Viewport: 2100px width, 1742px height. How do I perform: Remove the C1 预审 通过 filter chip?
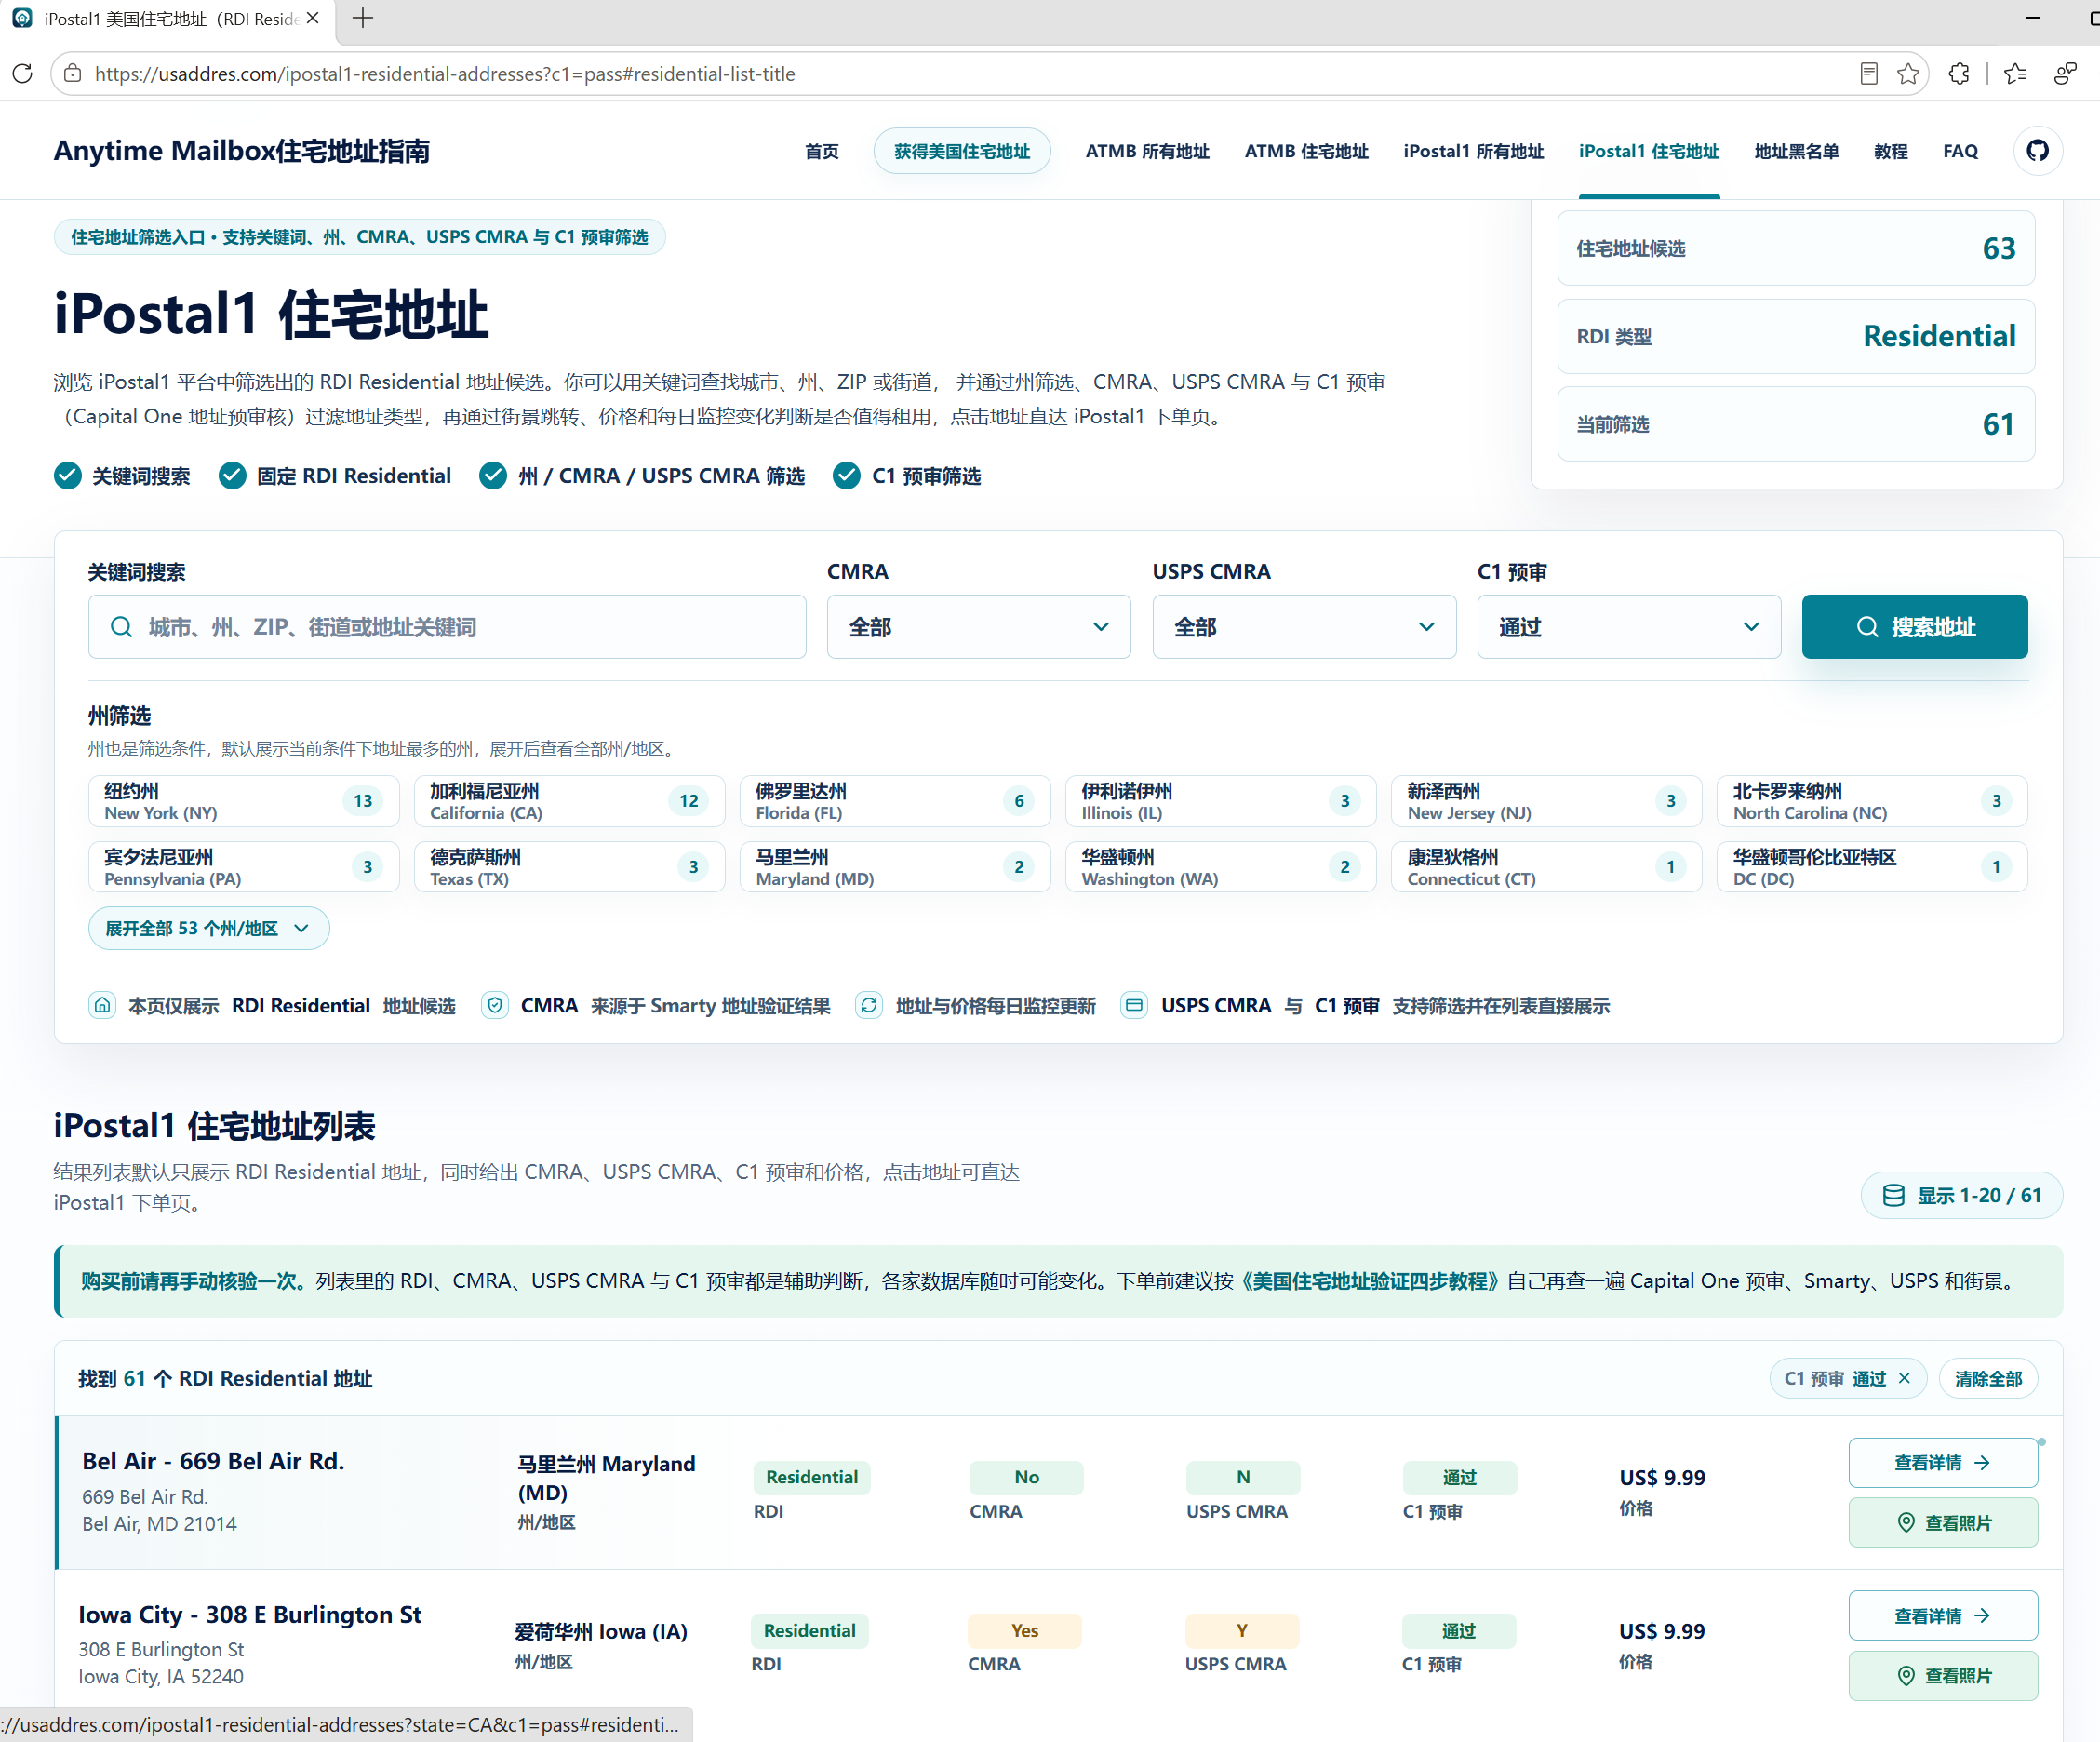tap(1904, 1378)
